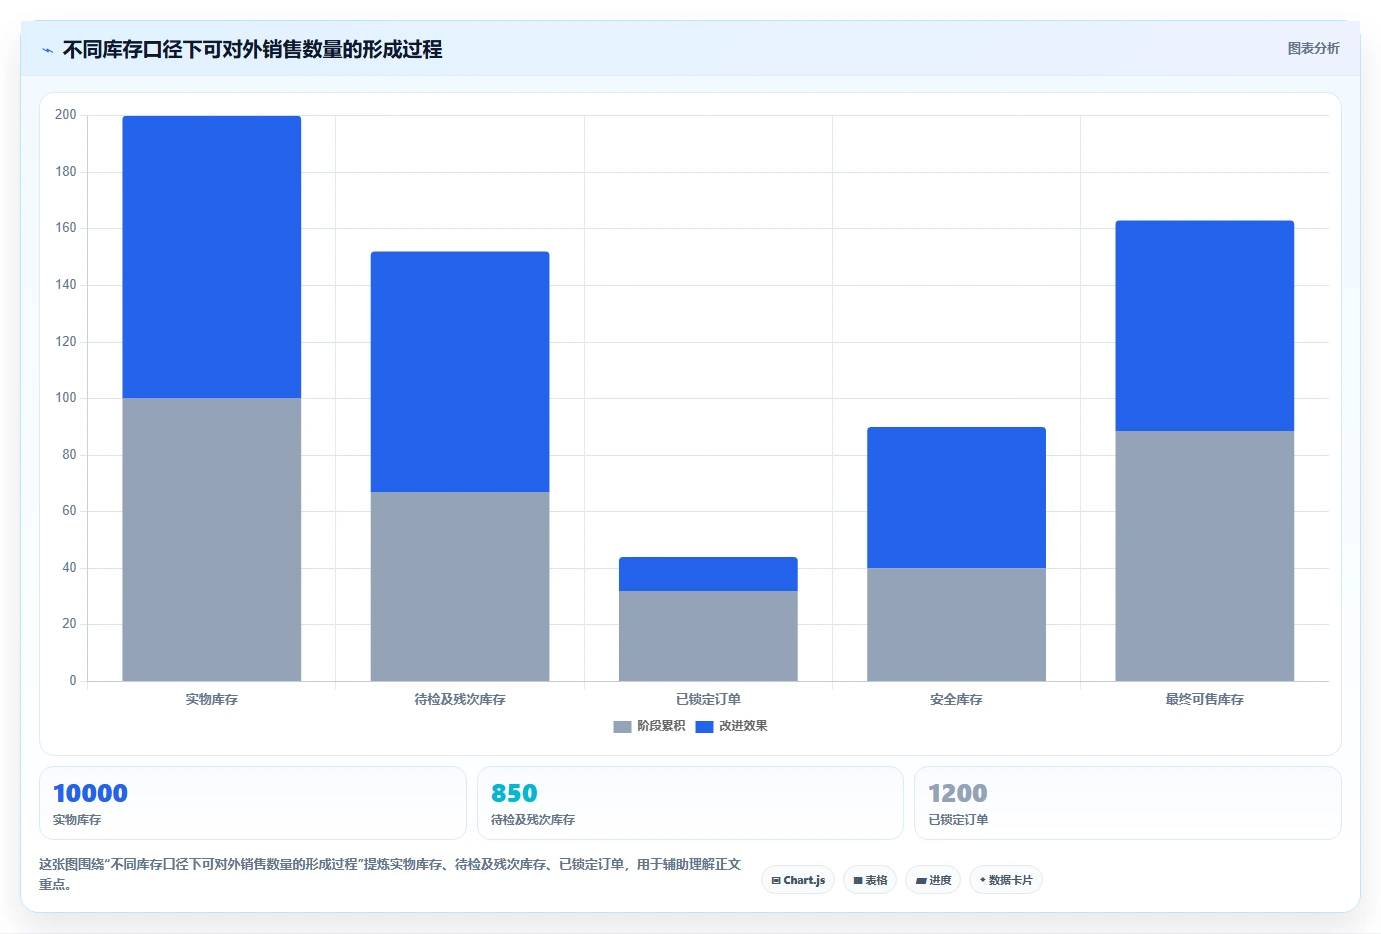Click the gray segment of 已锁定订单 bar
Image resolution: width=1381 pixels, height=934 pixels.
click(708, 636)
